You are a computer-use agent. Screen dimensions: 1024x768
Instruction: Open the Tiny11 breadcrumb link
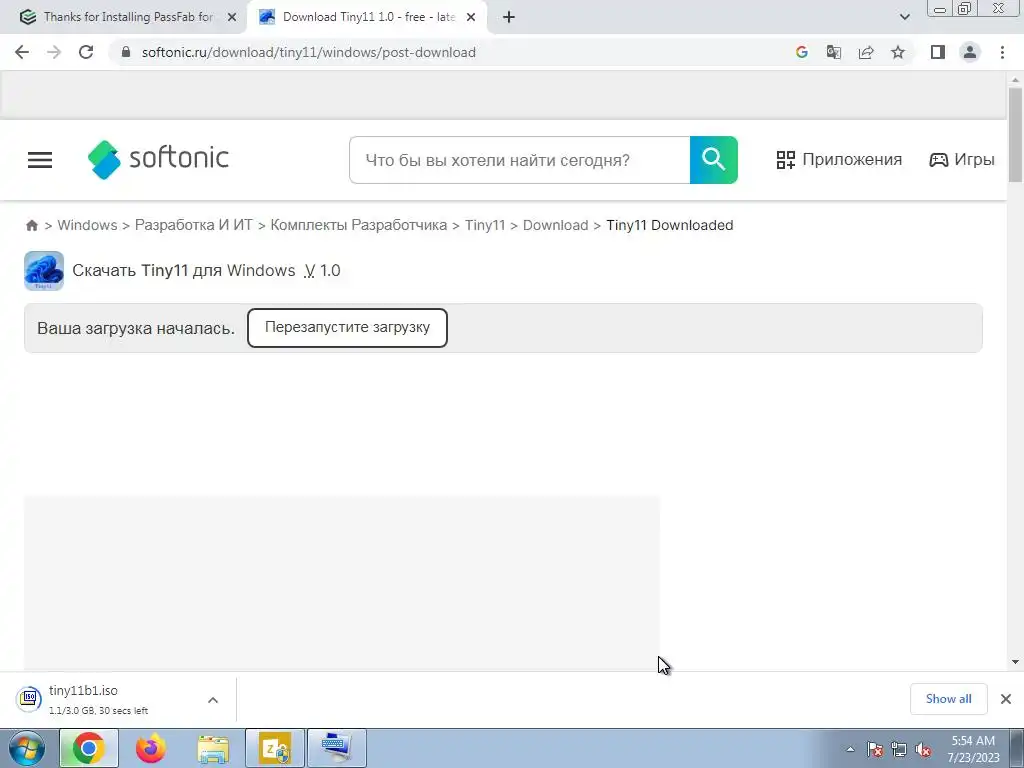(x=485, y=225)
